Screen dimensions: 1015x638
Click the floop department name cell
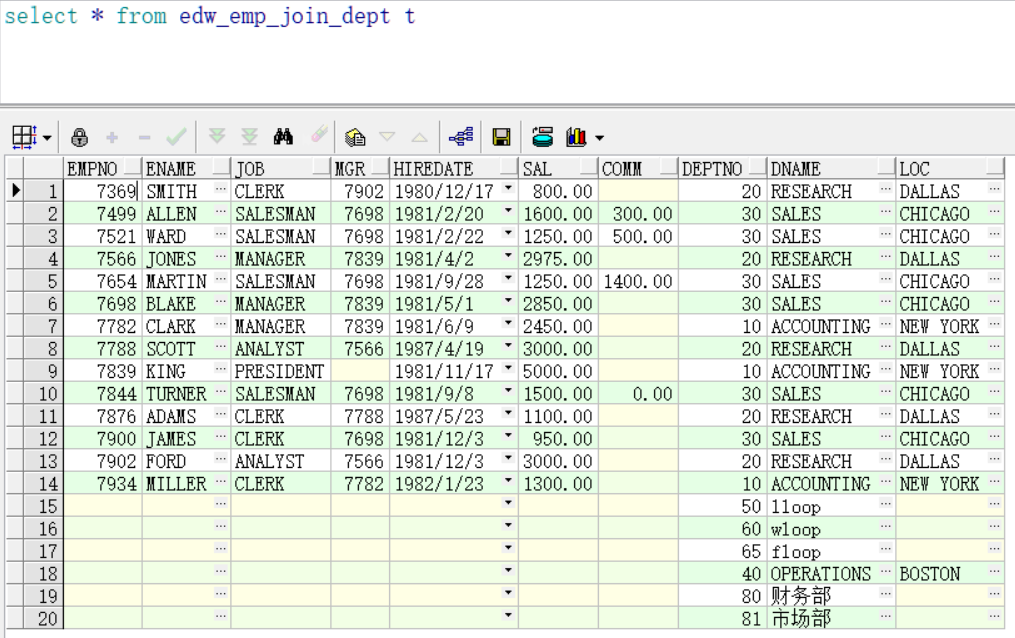831,551
